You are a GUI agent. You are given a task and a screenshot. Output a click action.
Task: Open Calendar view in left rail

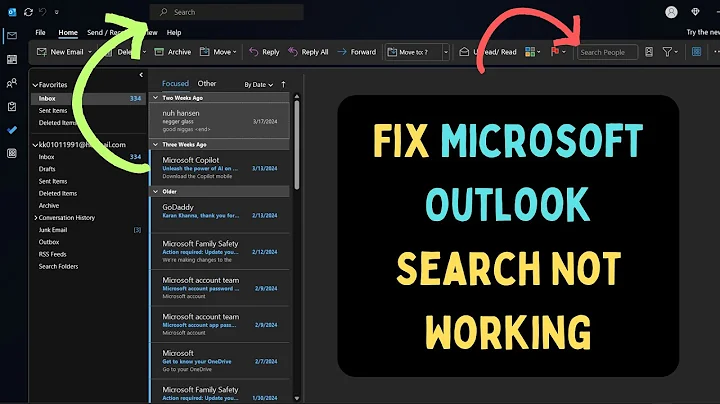pyautogui.click(x=12, y=59)
